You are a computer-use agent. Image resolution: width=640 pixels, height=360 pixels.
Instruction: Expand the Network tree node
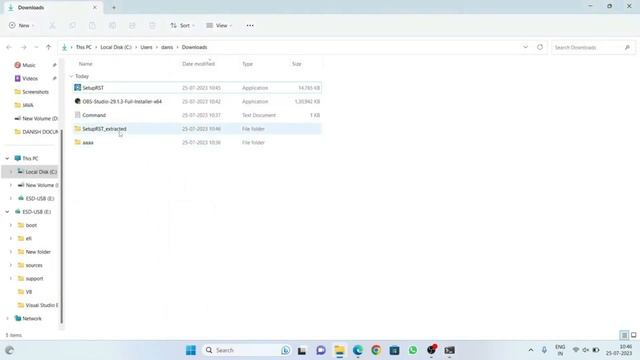point(7,318)
